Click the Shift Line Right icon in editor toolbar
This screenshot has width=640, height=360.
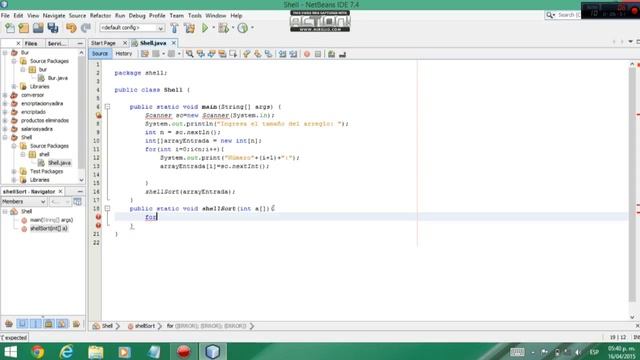click(x=293, y=54)
